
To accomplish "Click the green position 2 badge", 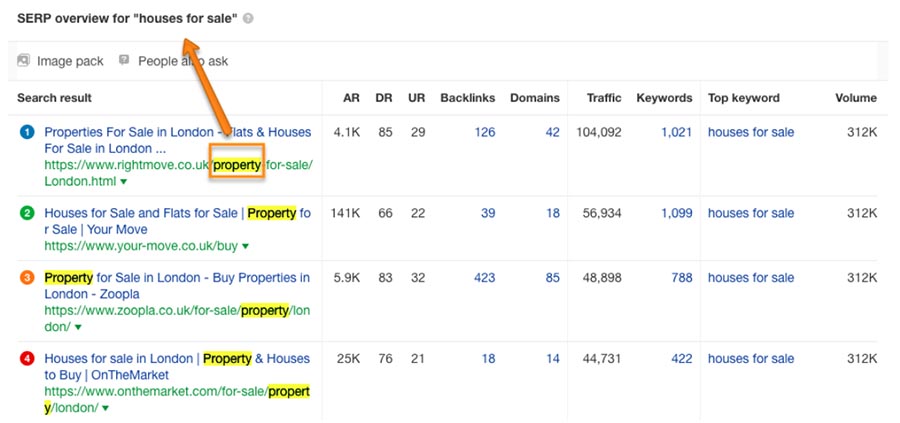I will coord(28,214).
